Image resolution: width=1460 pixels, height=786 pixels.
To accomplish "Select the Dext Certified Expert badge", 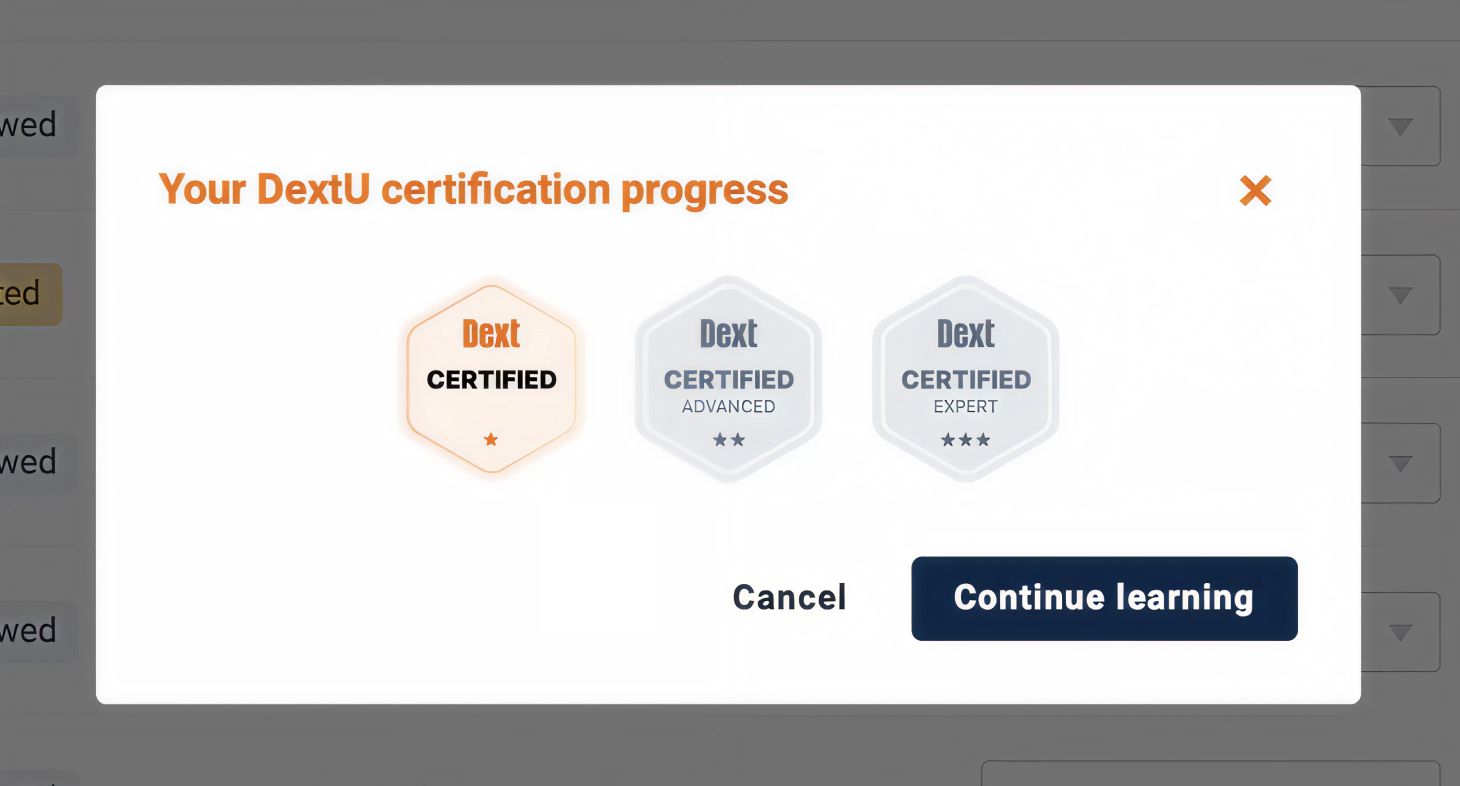I will point(966,379).
